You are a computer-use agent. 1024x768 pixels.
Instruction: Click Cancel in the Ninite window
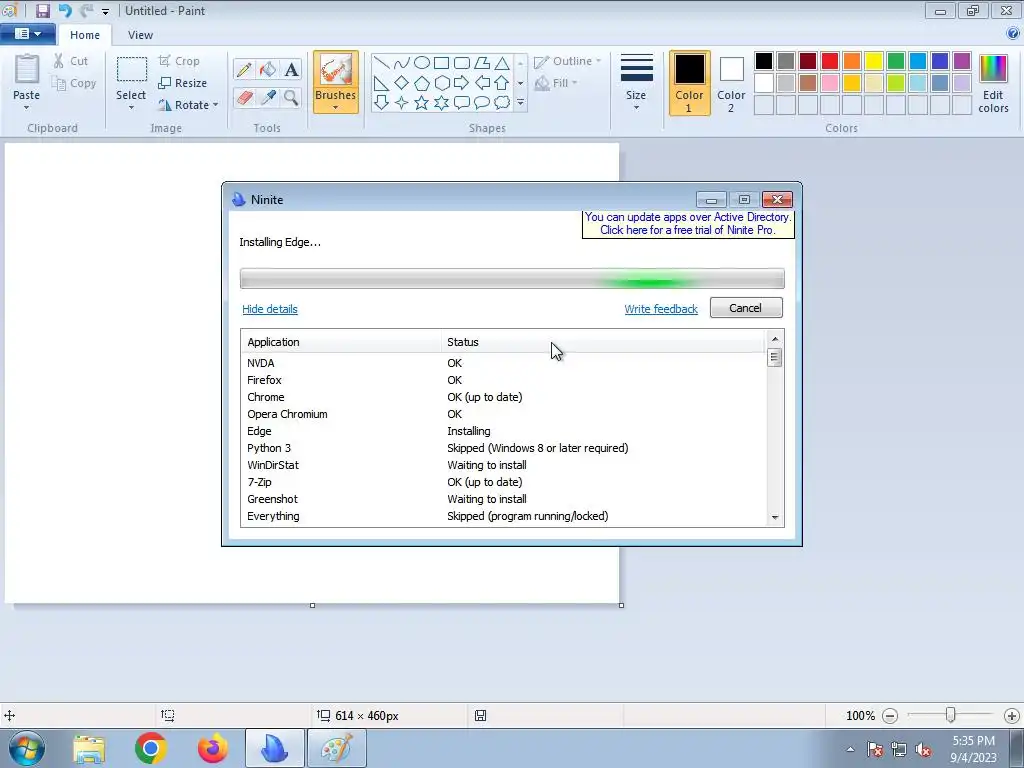(746, 308)
